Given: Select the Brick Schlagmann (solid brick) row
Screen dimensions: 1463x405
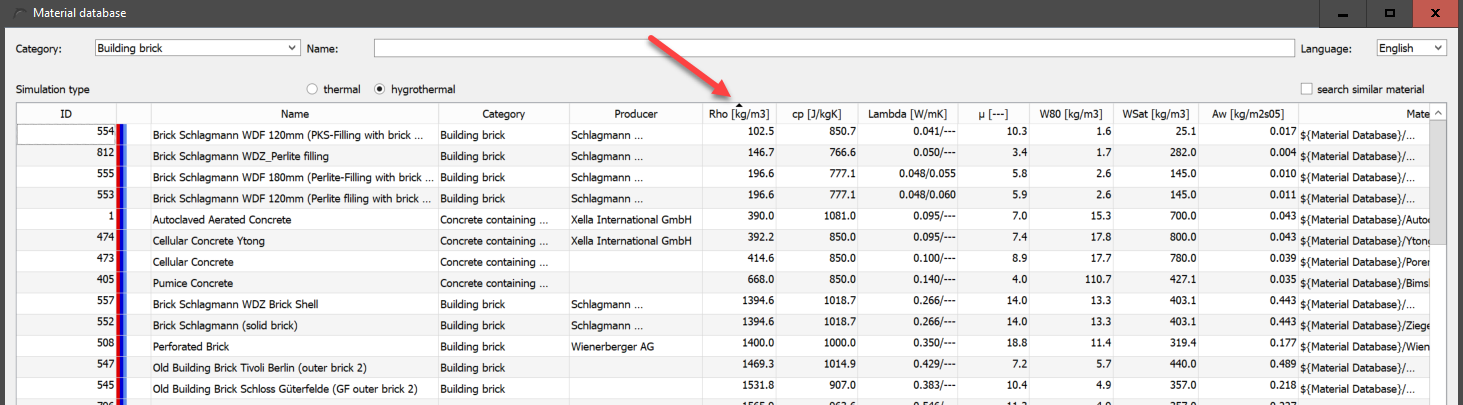Looking at the screenshot, I should point(723,324).
